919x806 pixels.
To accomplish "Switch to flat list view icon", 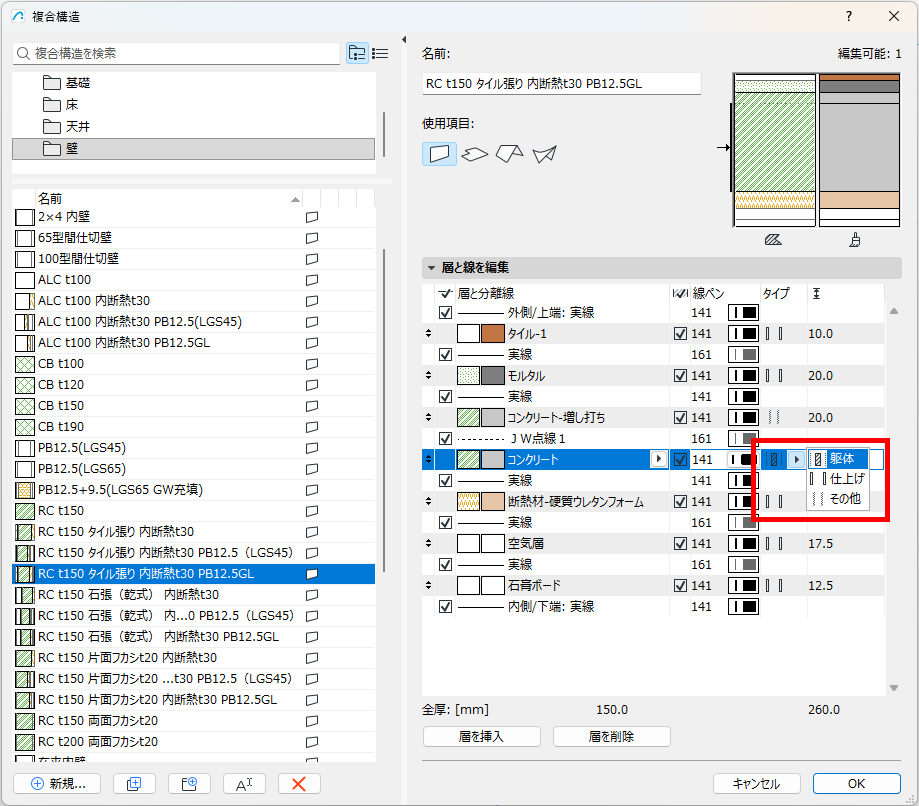I will (x=380, y=53).
